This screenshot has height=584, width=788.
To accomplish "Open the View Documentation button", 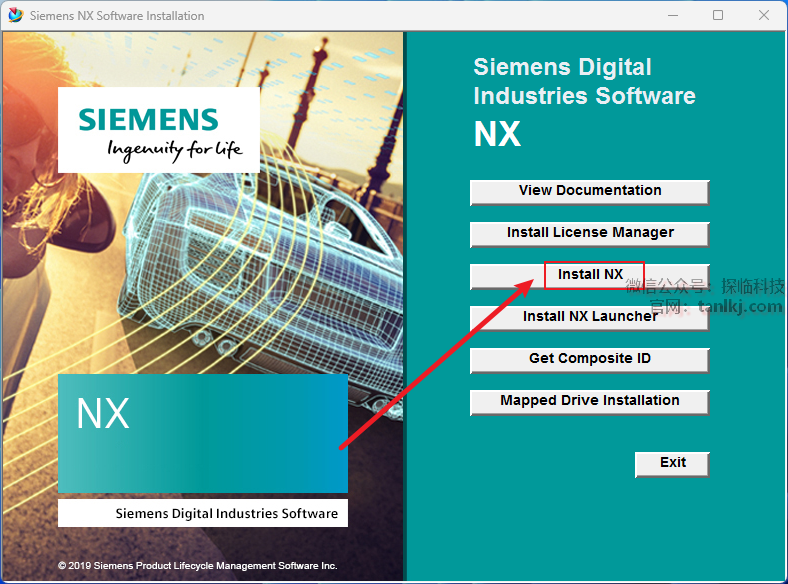I will tap(589, 192).
